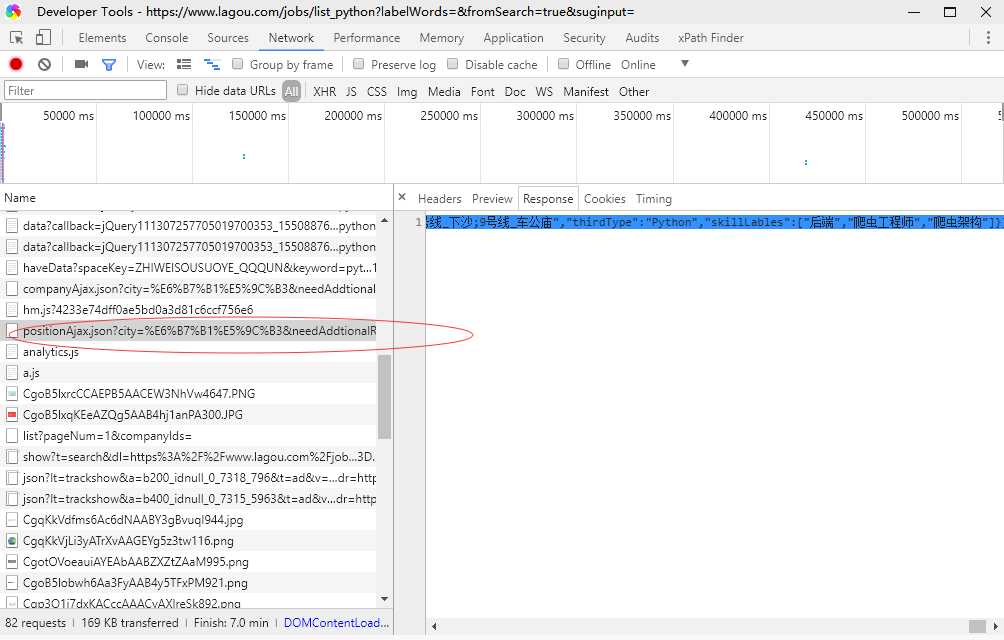Open the xPath Finder tab
The width and height of the screenshot is (1004, 640).
tap(711, 38)
